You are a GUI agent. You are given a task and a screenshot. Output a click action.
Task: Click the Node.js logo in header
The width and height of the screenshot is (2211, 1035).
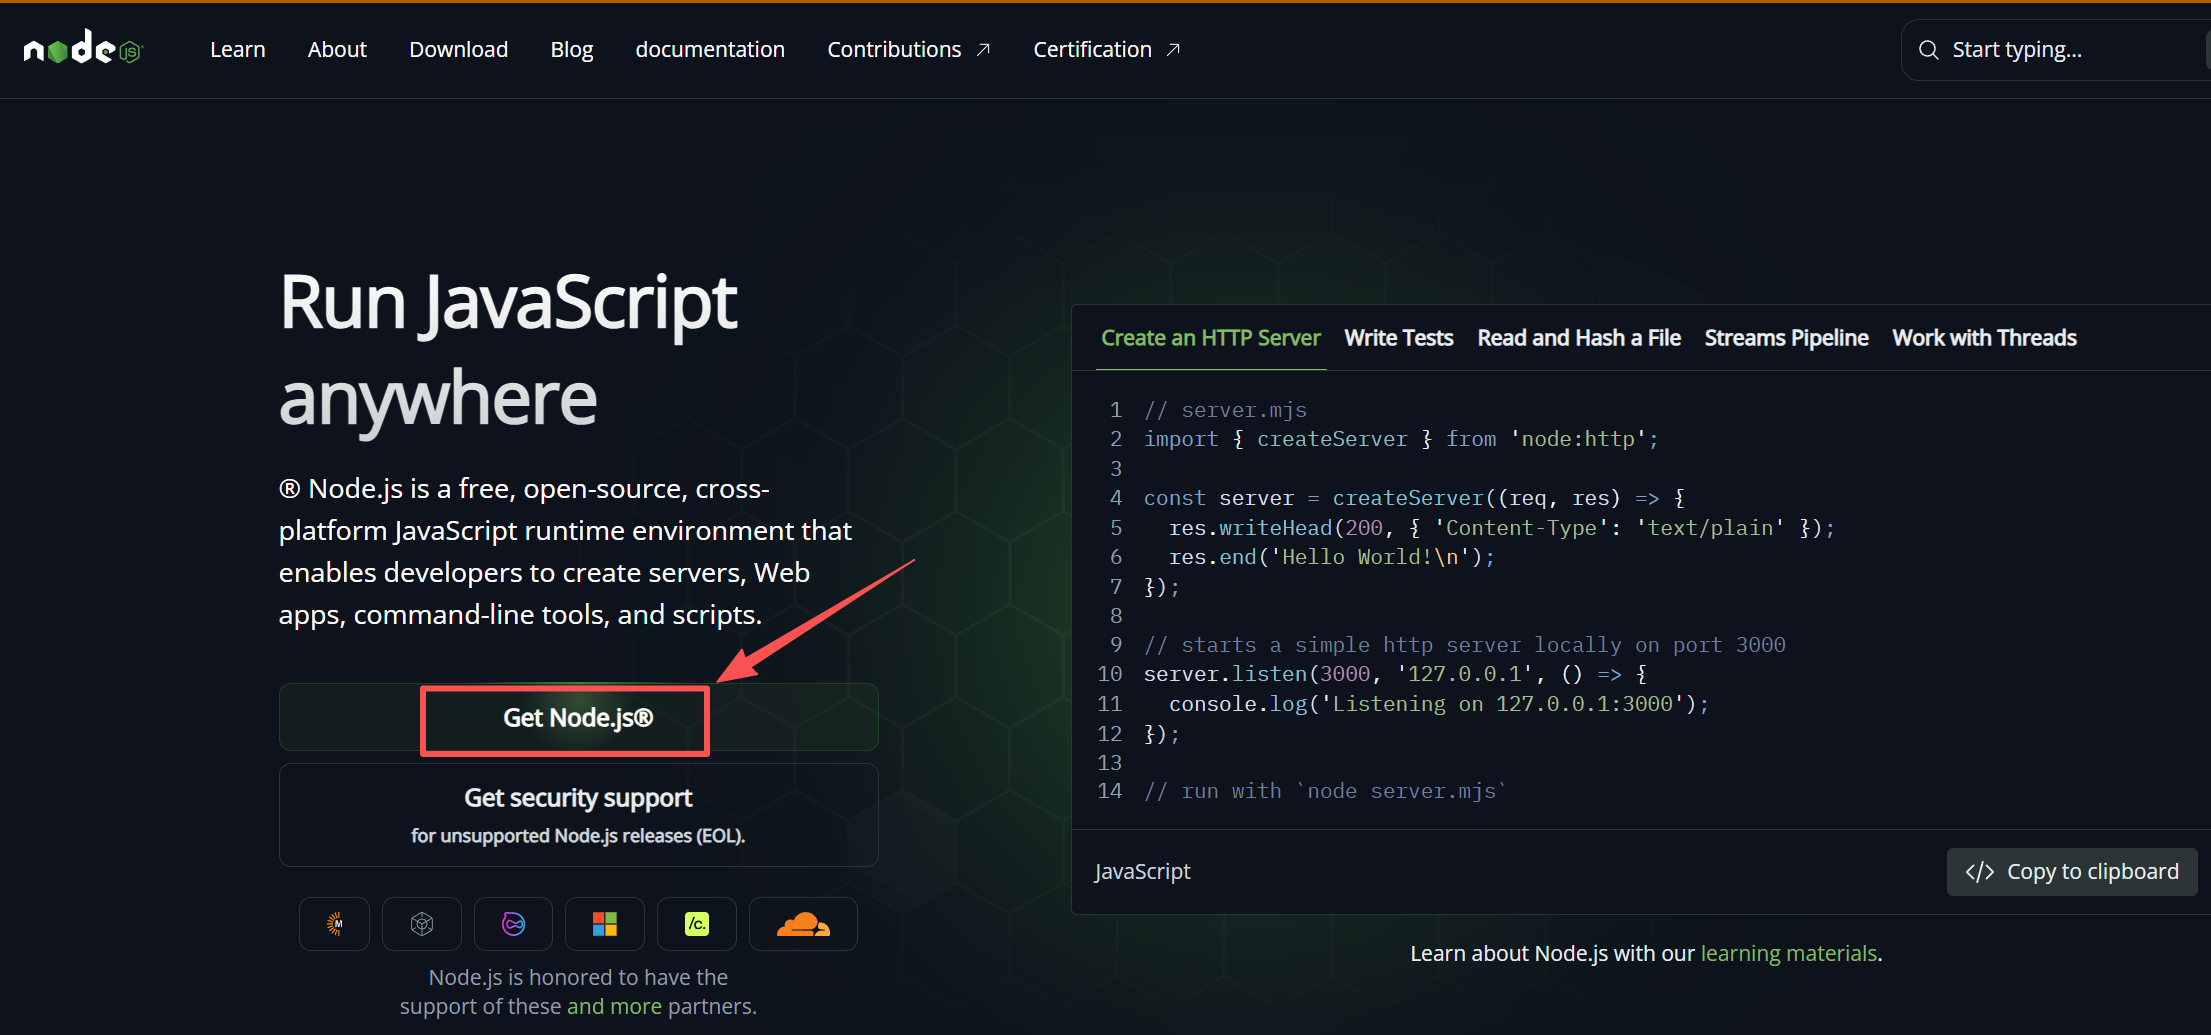pos(84,48)
